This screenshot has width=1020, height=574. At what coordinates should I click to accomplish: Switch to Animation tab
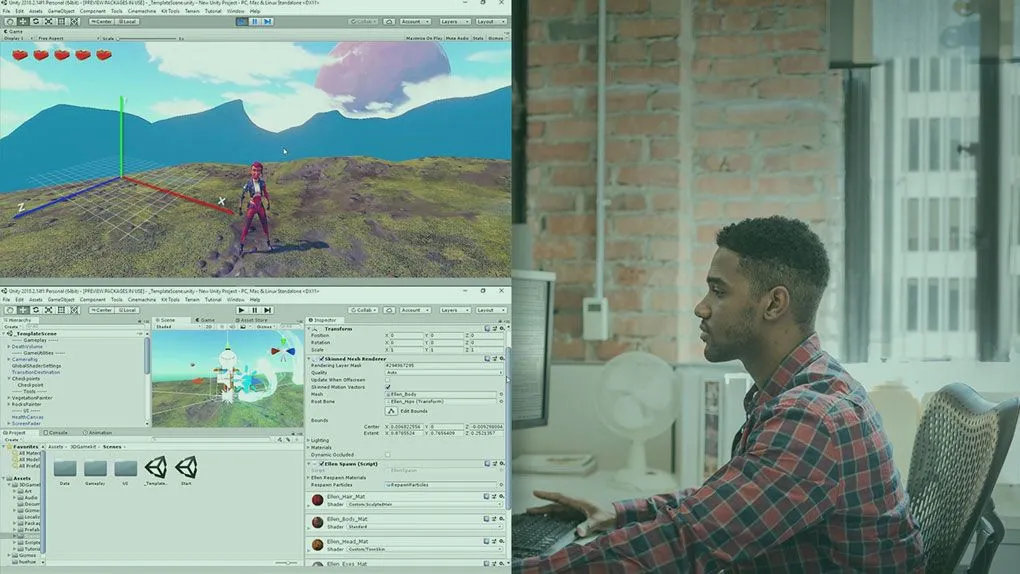[x=98, y=433]
